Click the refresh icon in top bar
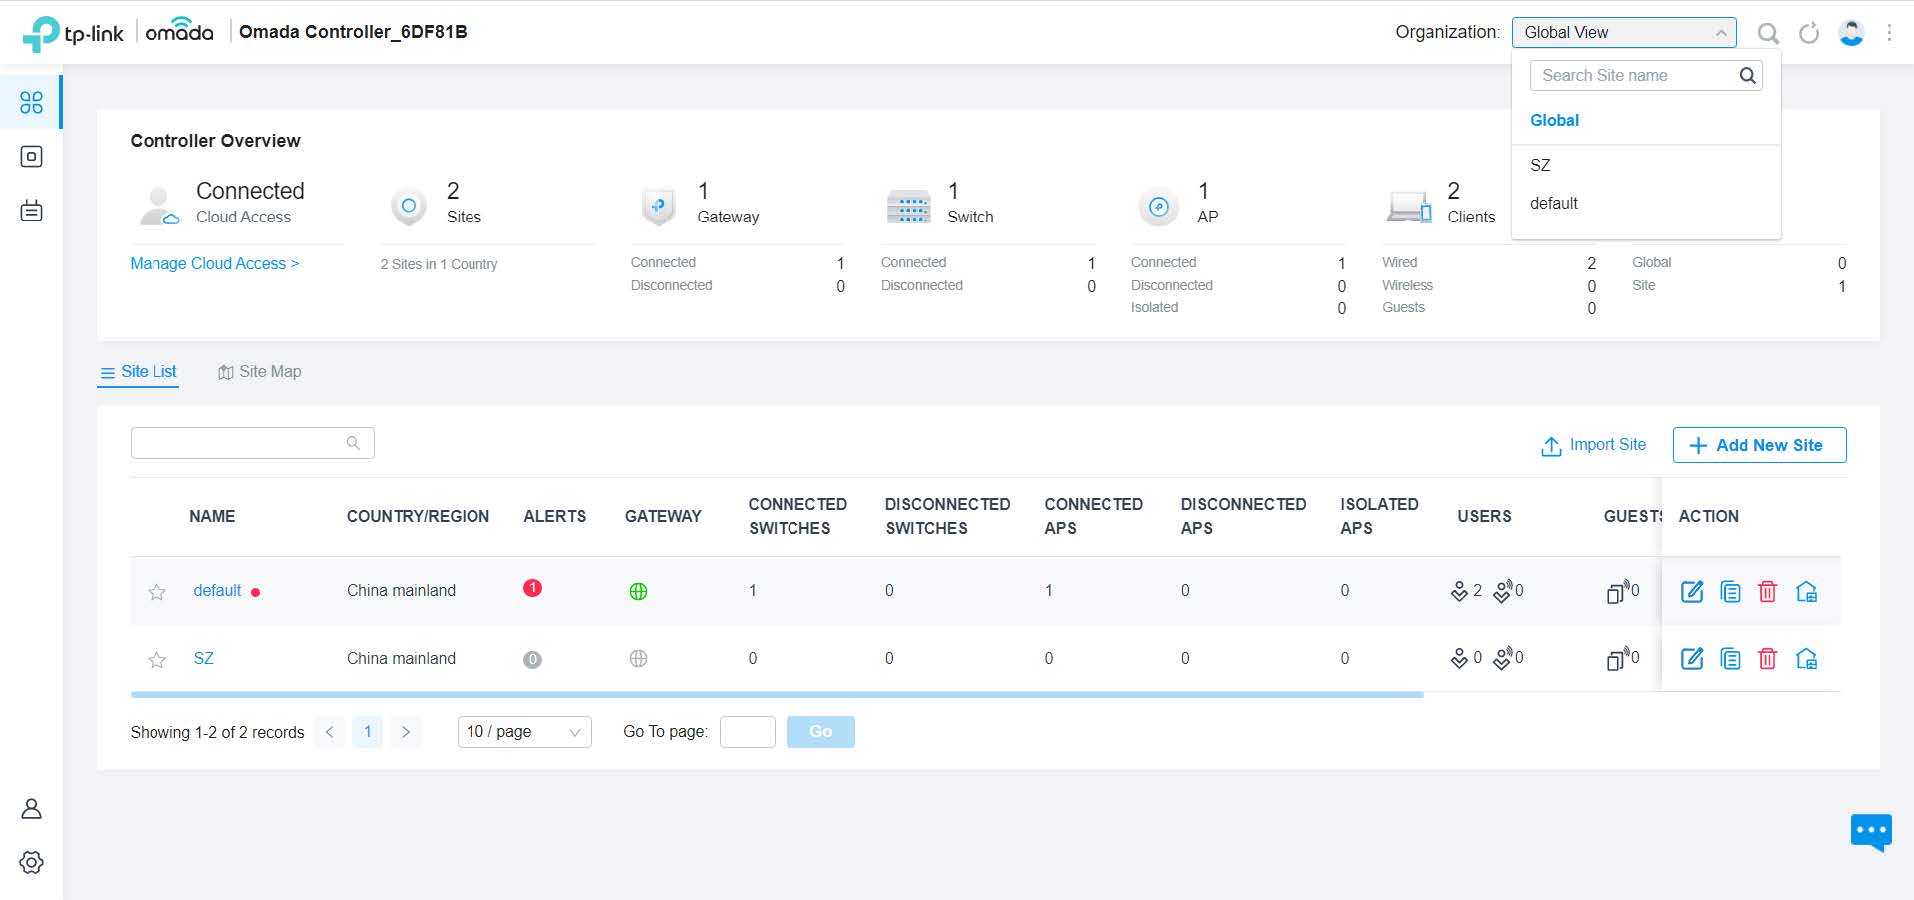The width and height of the screenshot is (1914, 900). (x=1809, y=33)
